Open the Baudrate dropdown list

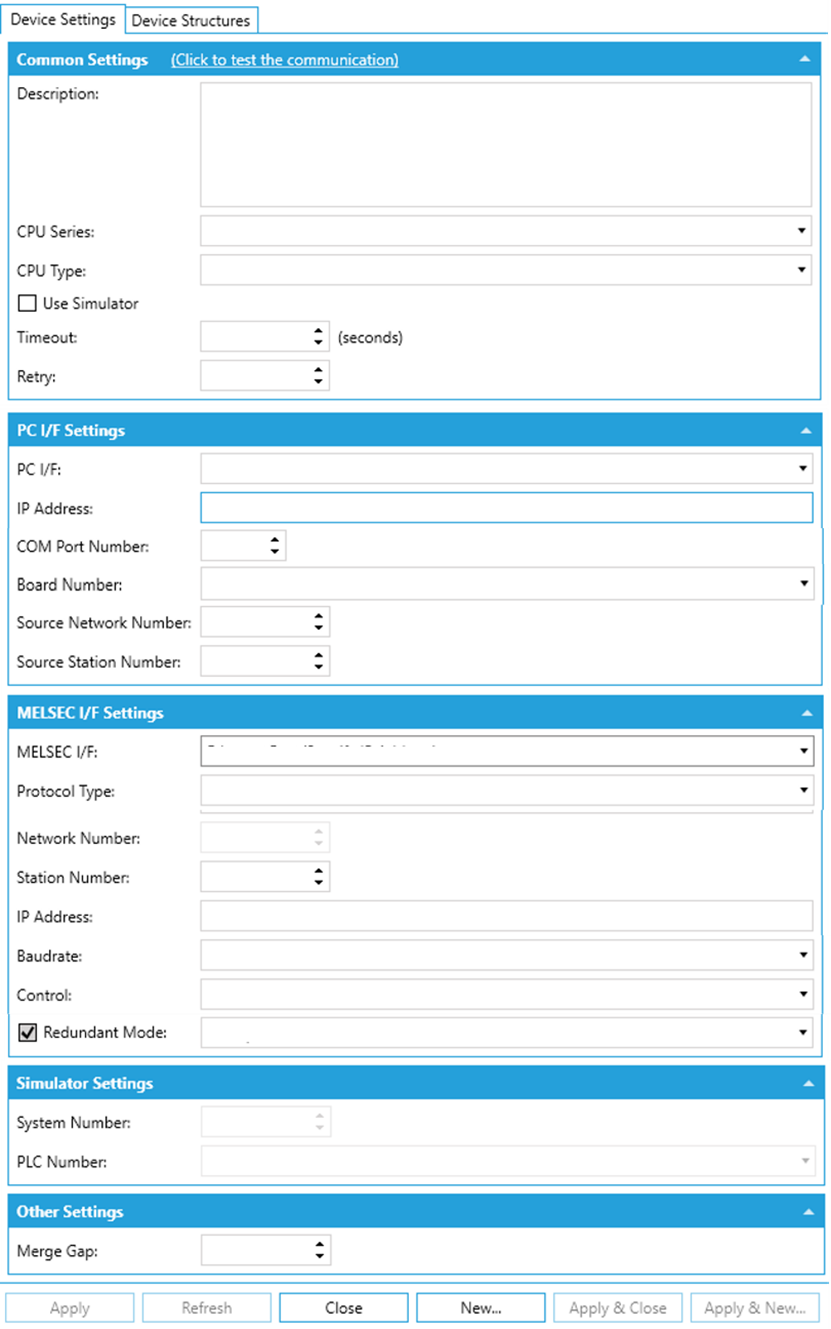[804, 956]
